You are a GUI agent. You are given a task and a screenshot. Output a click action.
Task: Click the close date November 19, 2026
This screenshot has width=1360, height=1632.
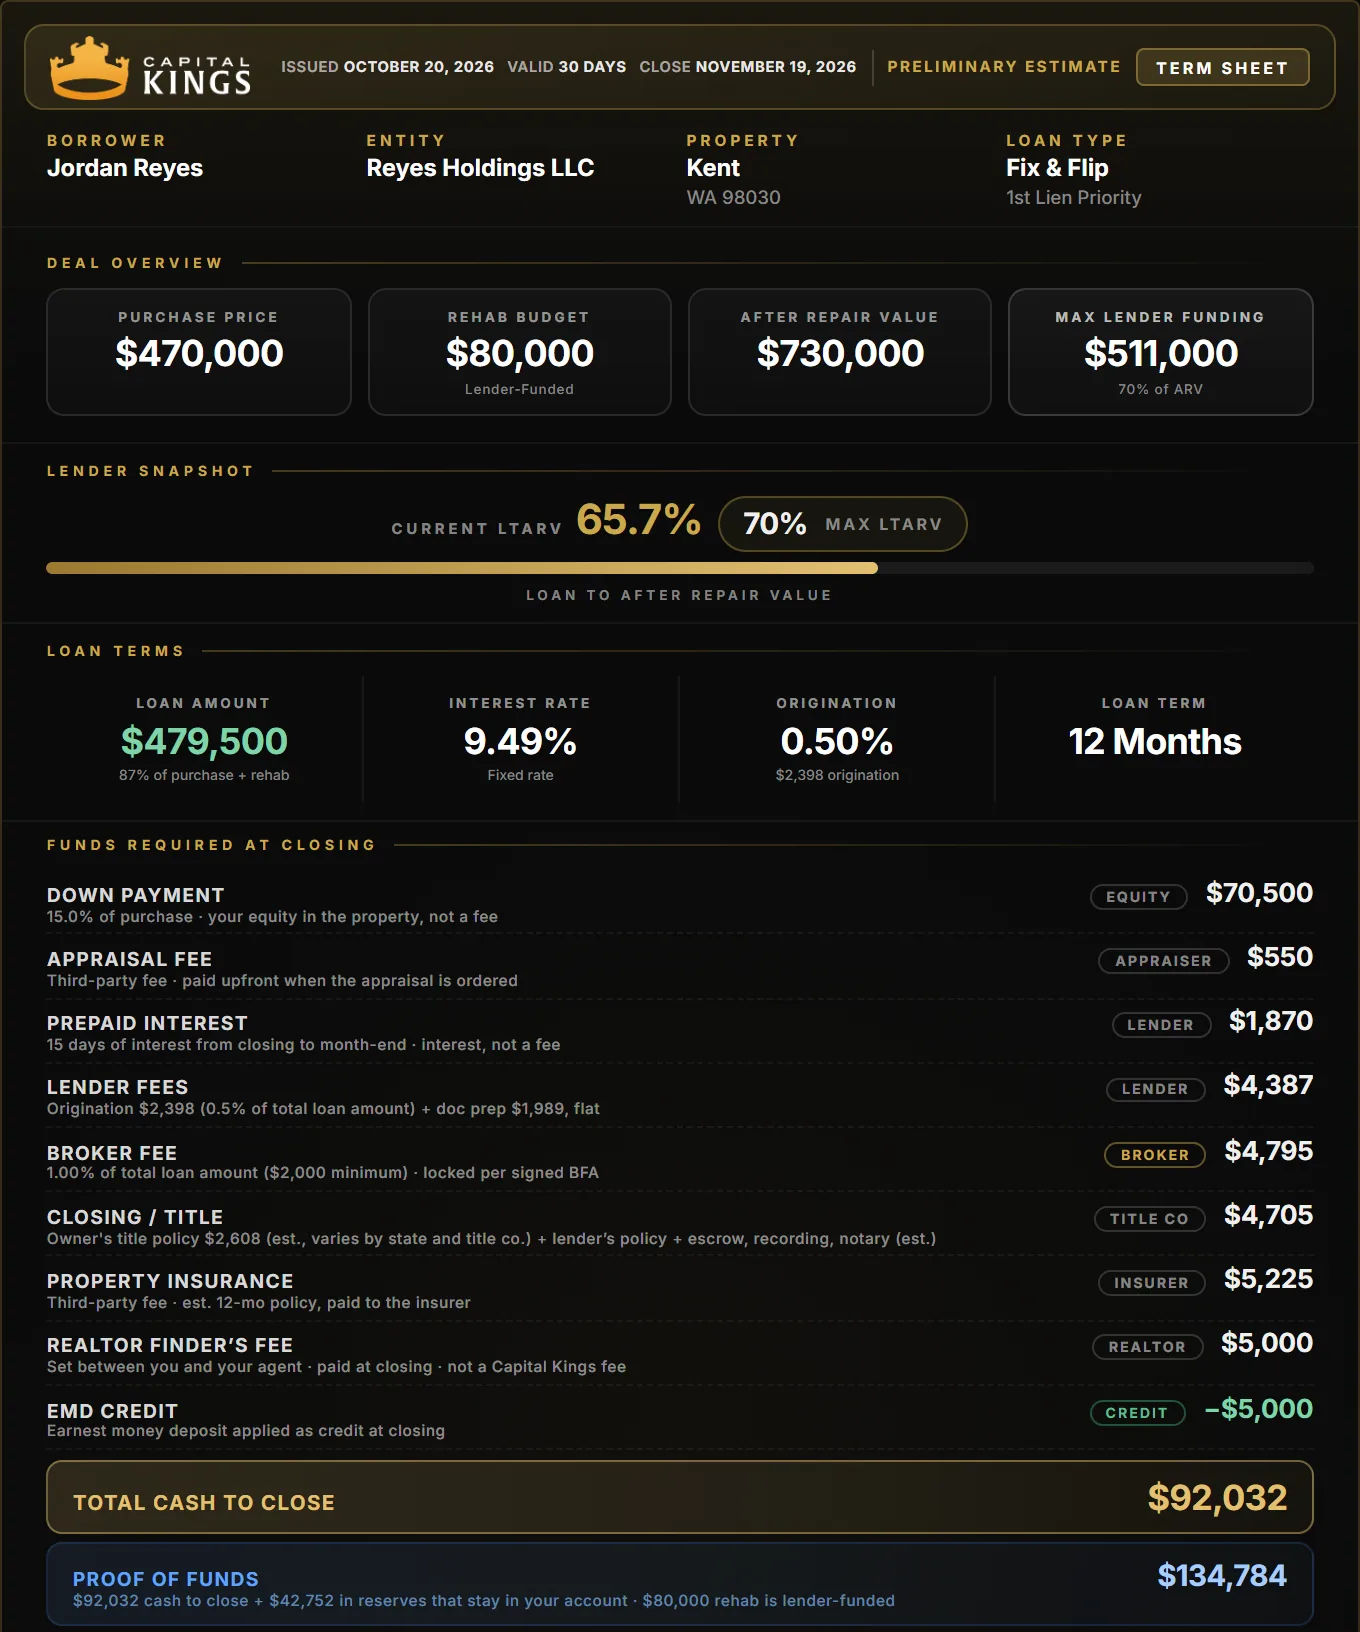coord(776,67)
